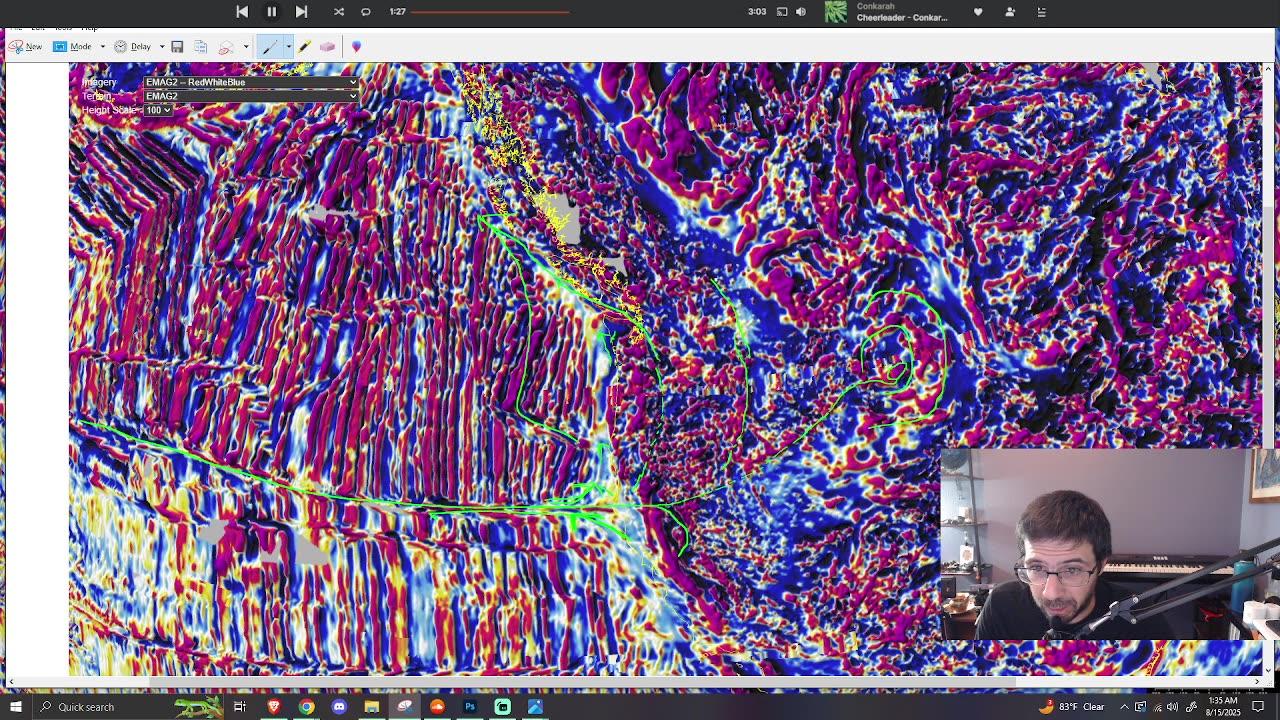The image size is (1280, 720).
Task: Open the teal app taskbar icon
Action: 502,707
